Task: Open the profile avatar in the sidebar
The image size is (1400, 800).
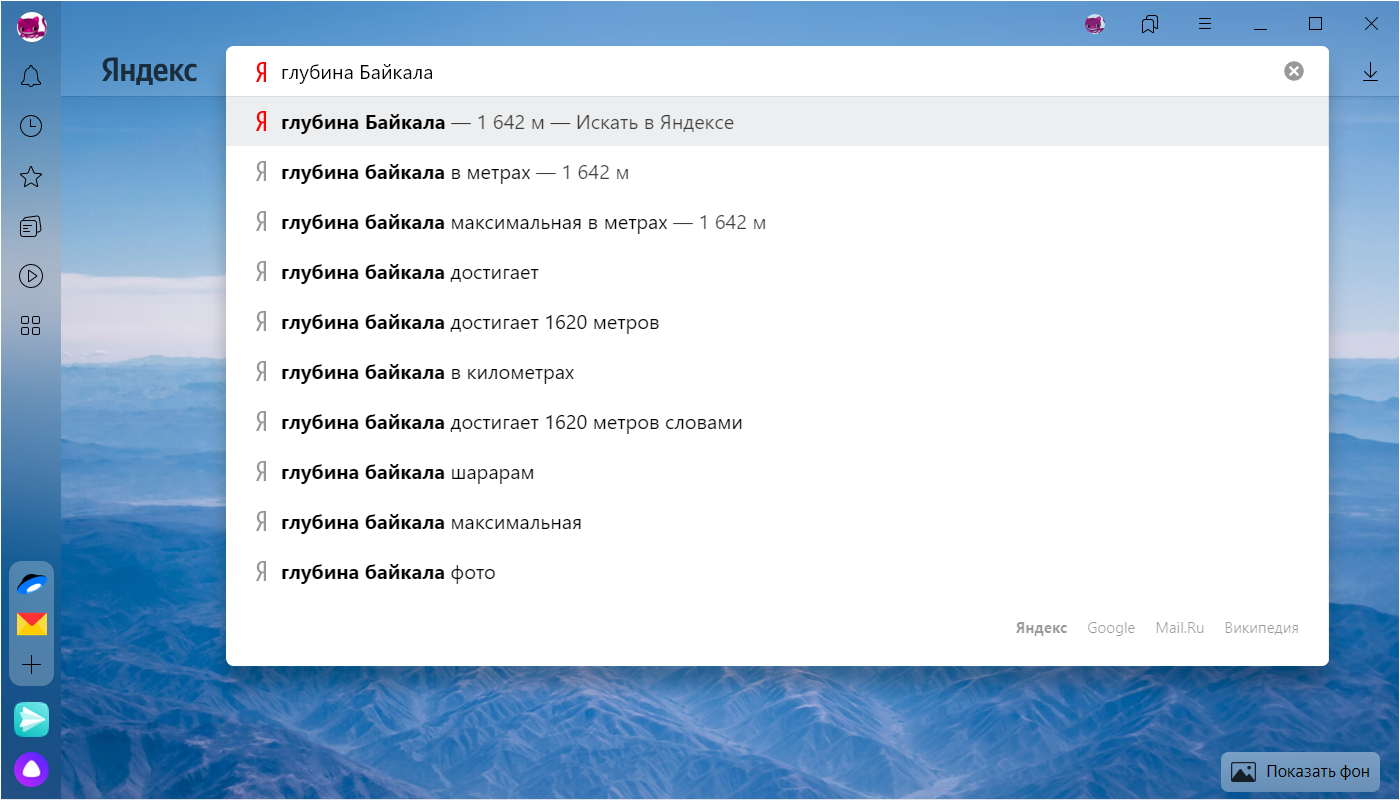Action: click(x=31, y=27)
